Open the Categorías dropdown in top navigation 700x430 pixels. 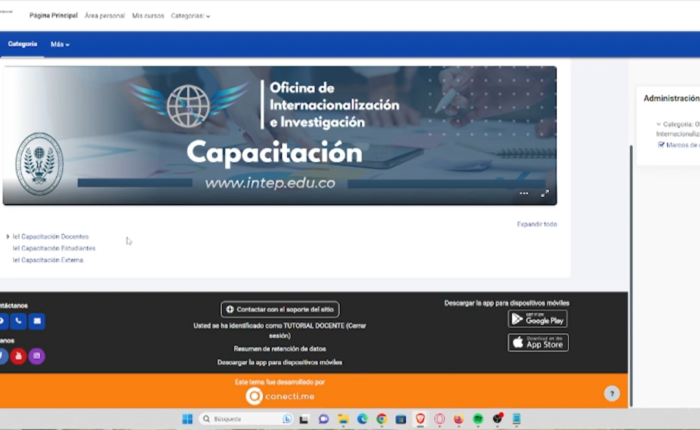click(190, 16)
